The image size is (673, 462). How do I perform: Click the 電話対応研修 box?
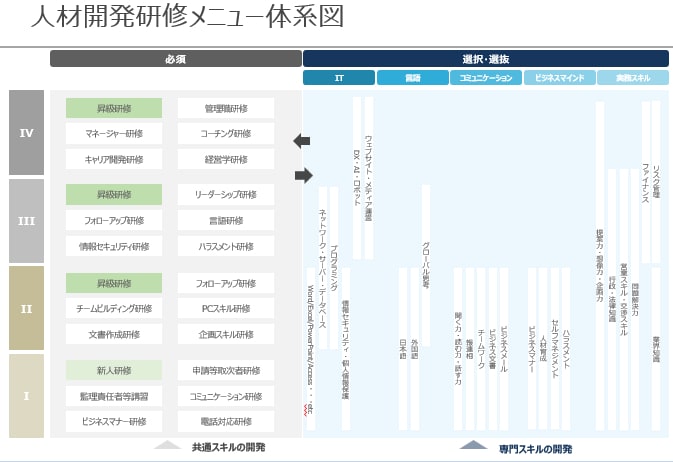[226, 421]
